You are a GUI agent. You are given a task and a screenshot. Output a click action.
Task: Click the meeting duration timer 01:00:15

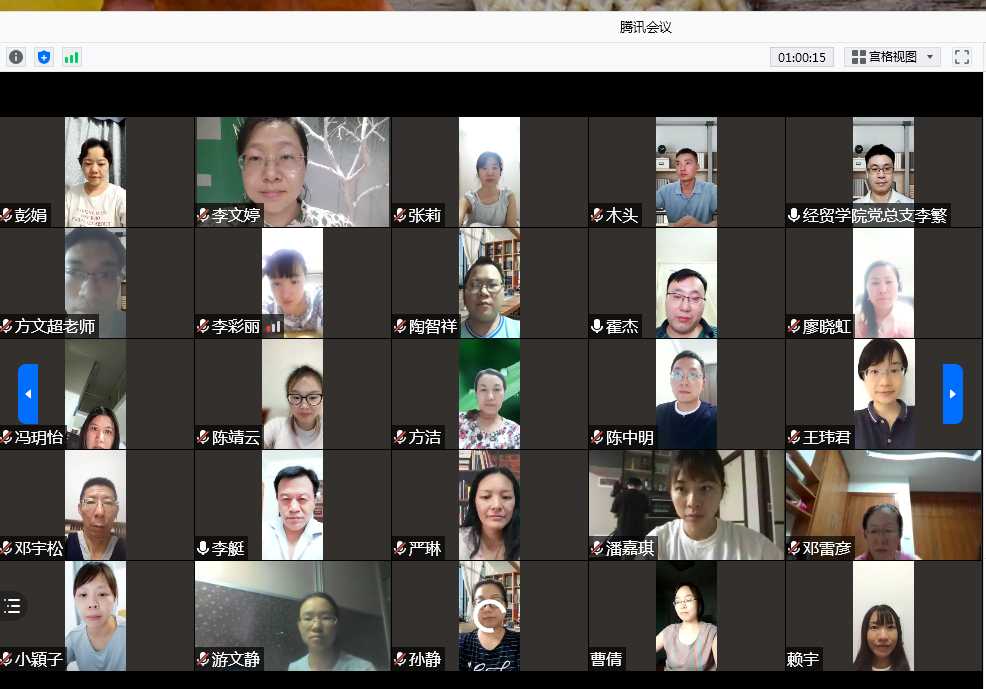coord(802,57)
